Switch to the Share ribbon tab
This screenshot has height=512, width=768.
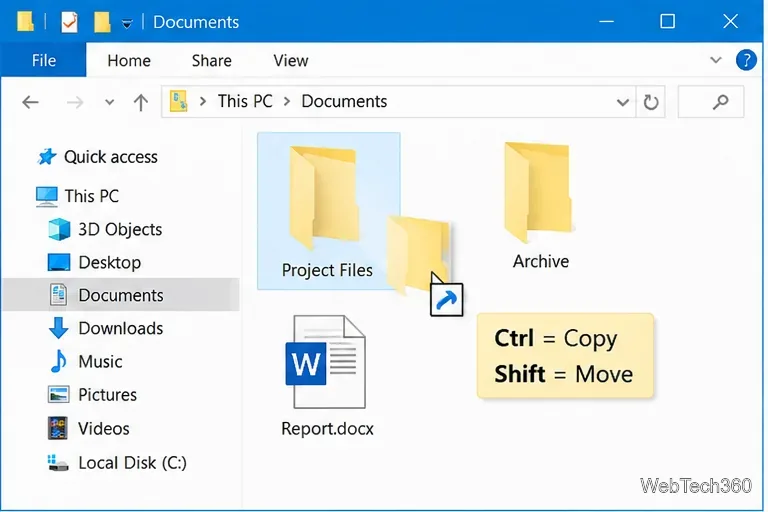pyautogui.click(x=212, y=60)
